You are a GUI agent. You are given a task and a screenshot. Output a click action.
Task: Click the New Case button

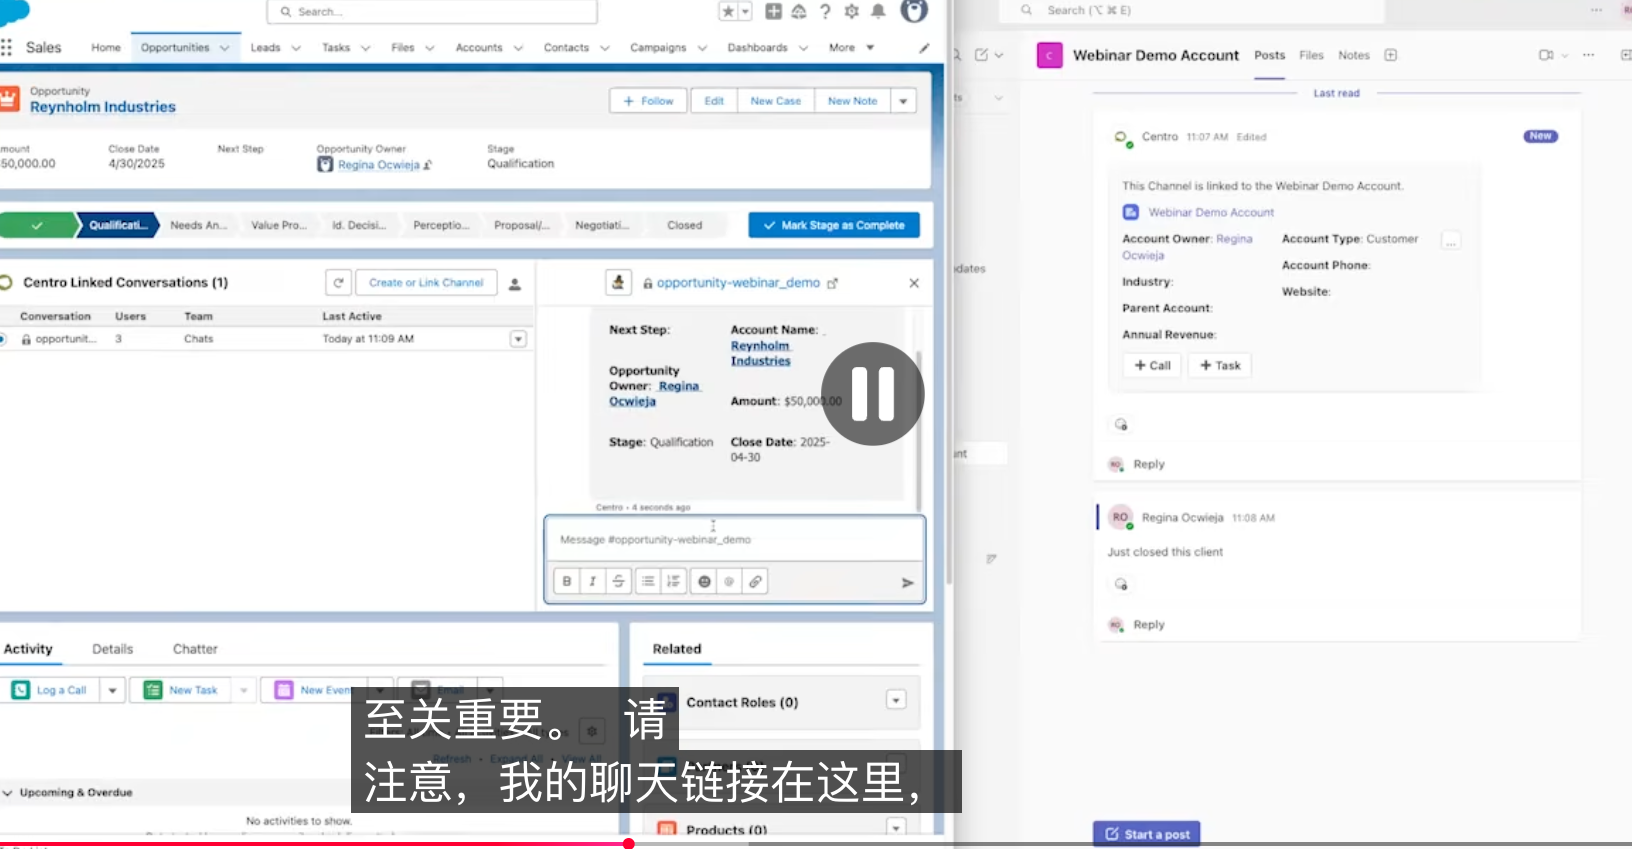click(x=776, y=101)
